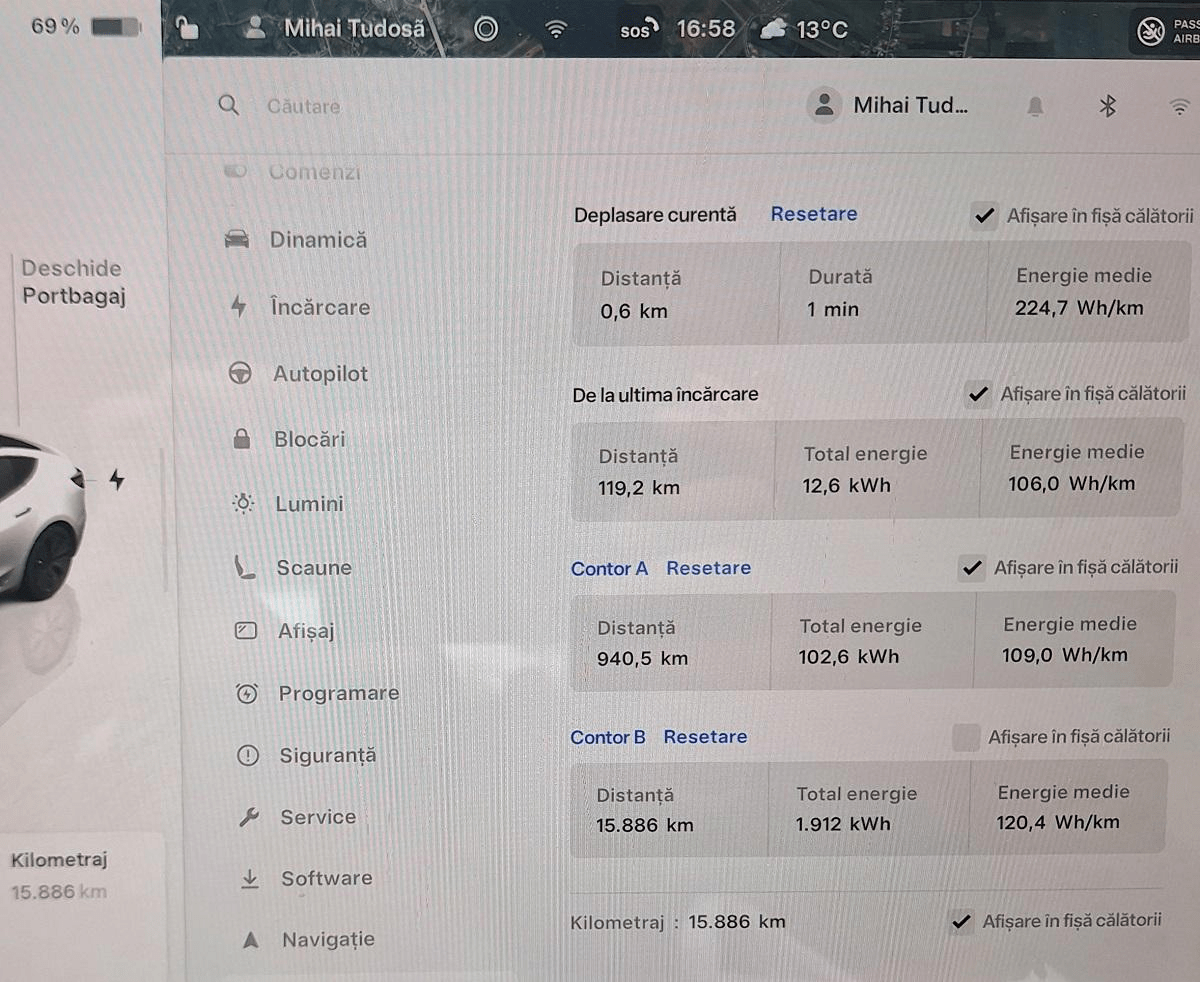Tap the search magnifier icon

229,106
